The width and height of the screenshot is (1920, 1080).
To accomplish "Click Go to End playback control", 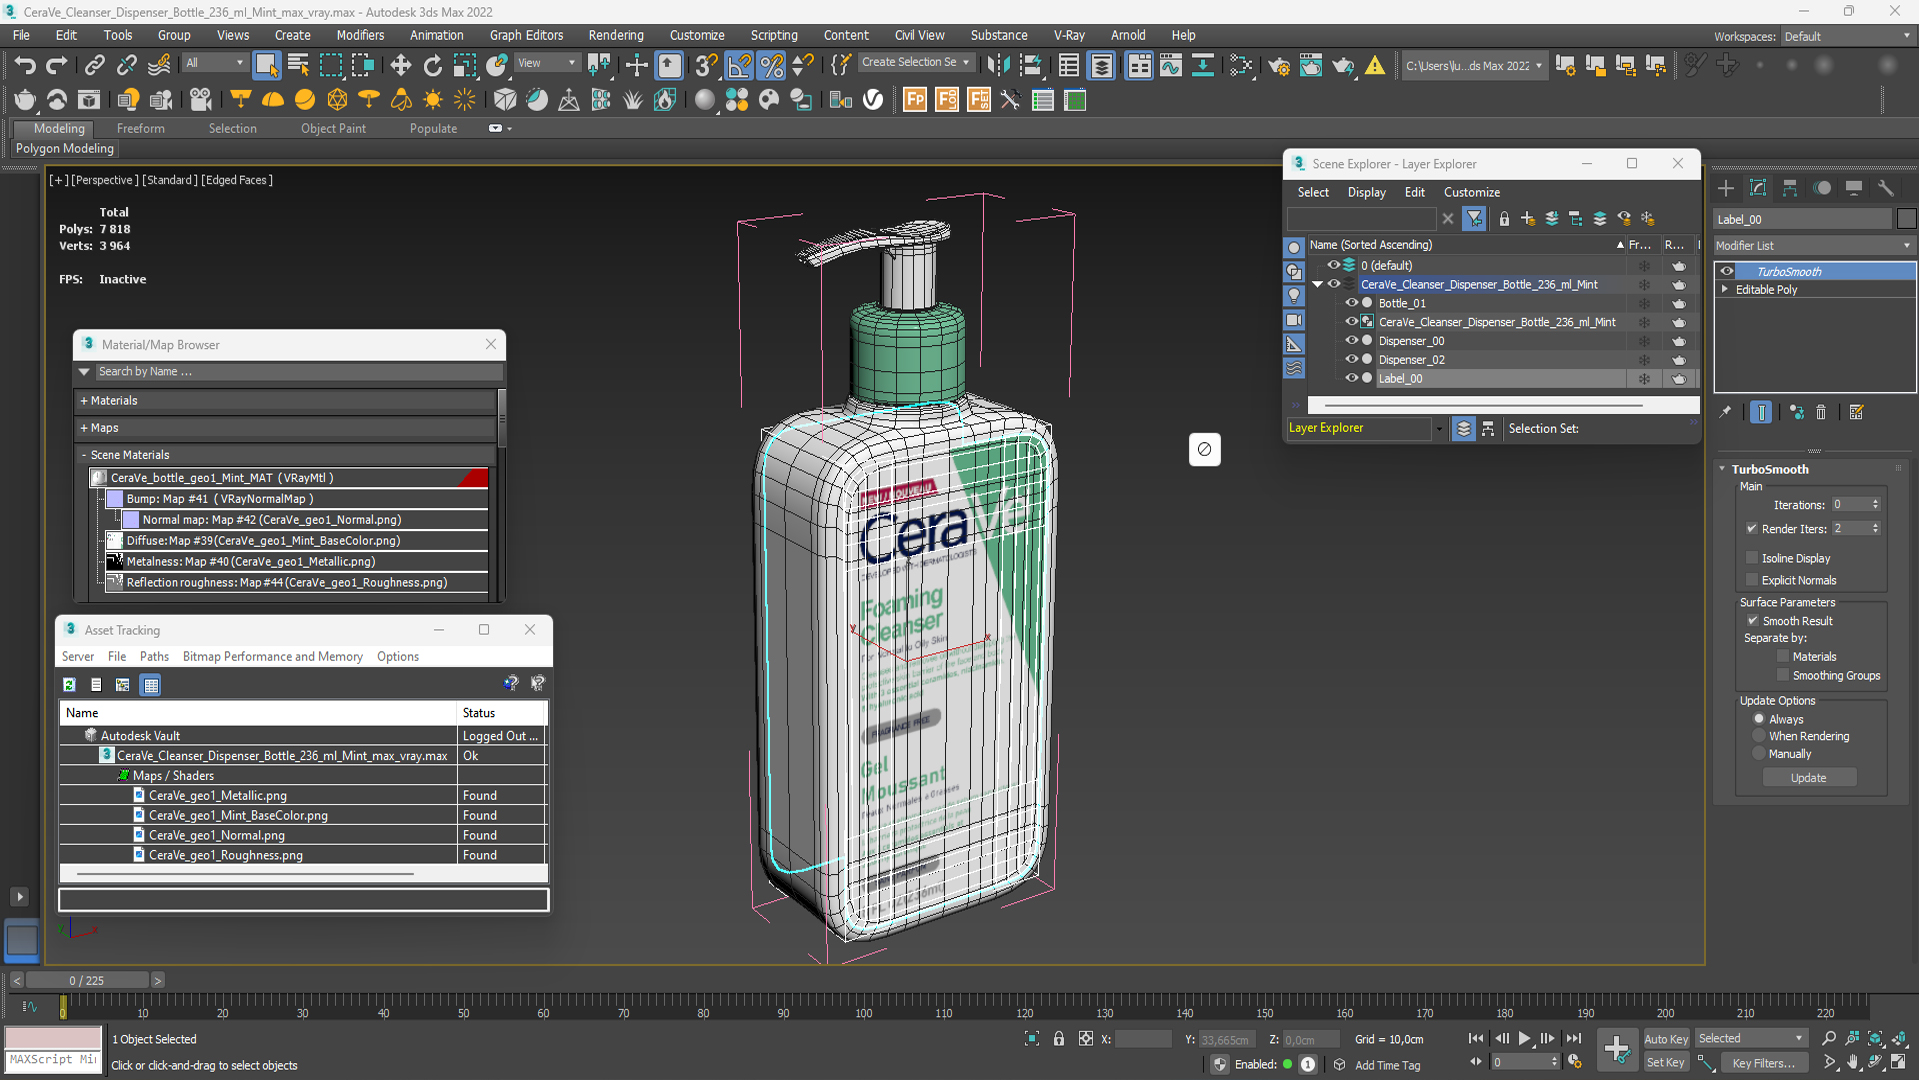I will [1573, 1039].
